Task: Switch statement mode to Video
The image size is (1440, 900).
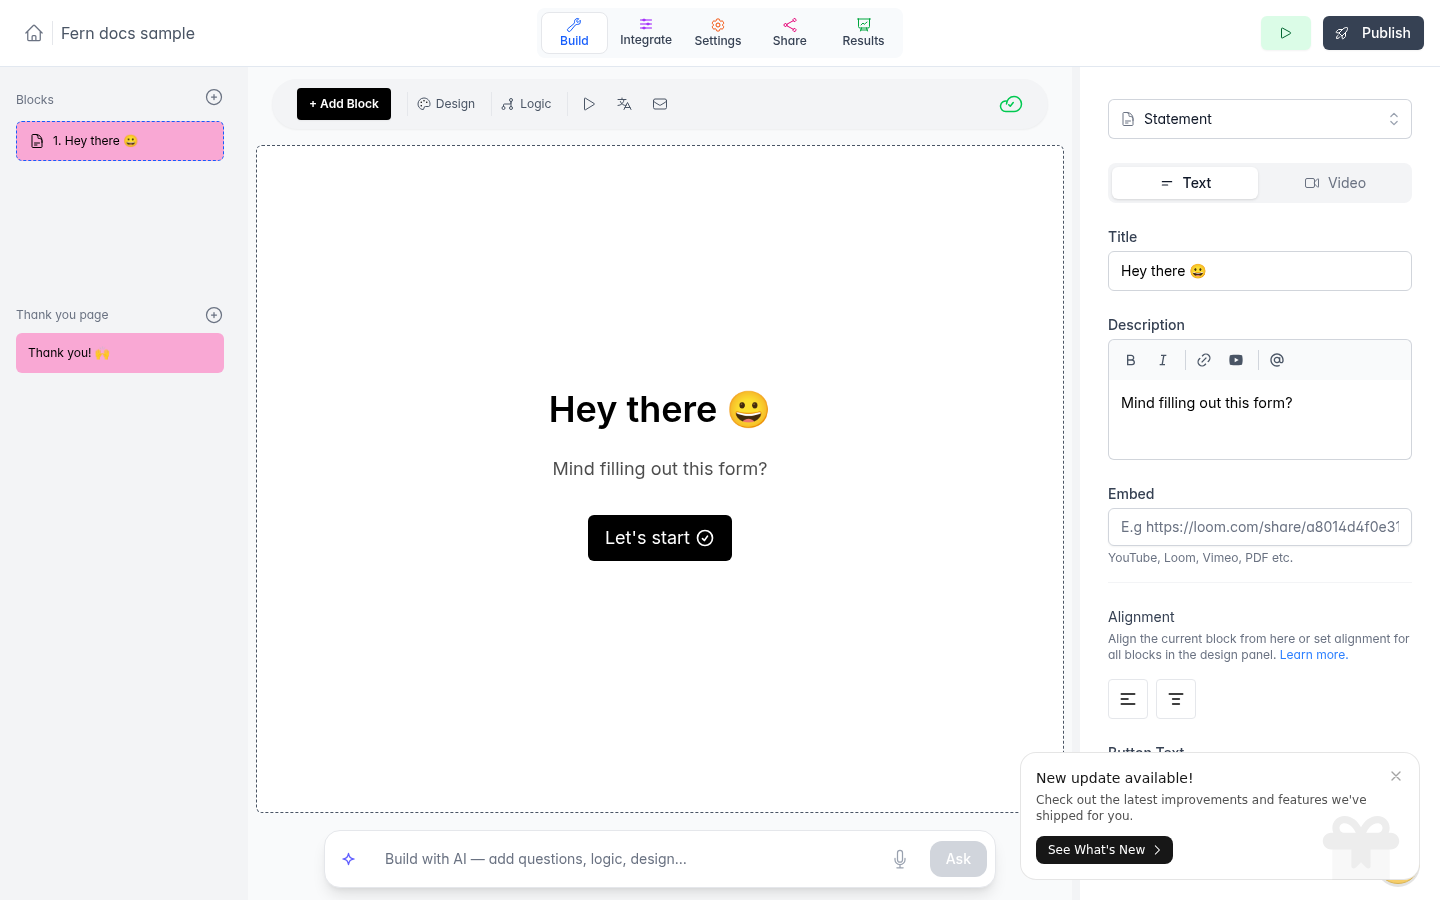Action: click(x=1335, y=183)
